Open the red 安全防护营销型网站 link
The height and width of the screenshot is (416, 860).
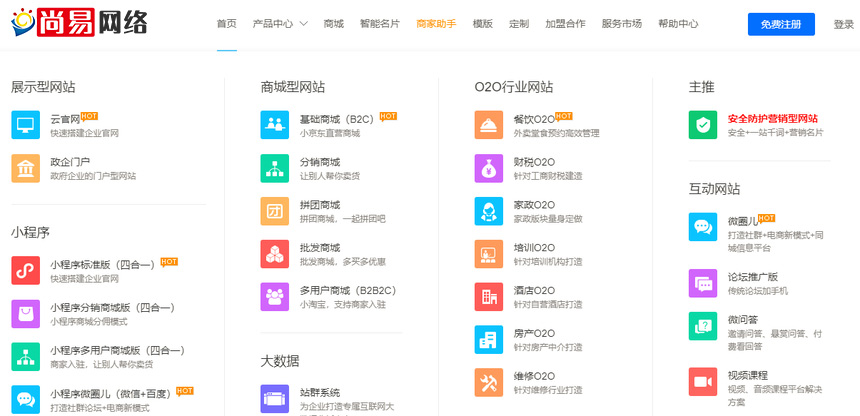773,119
